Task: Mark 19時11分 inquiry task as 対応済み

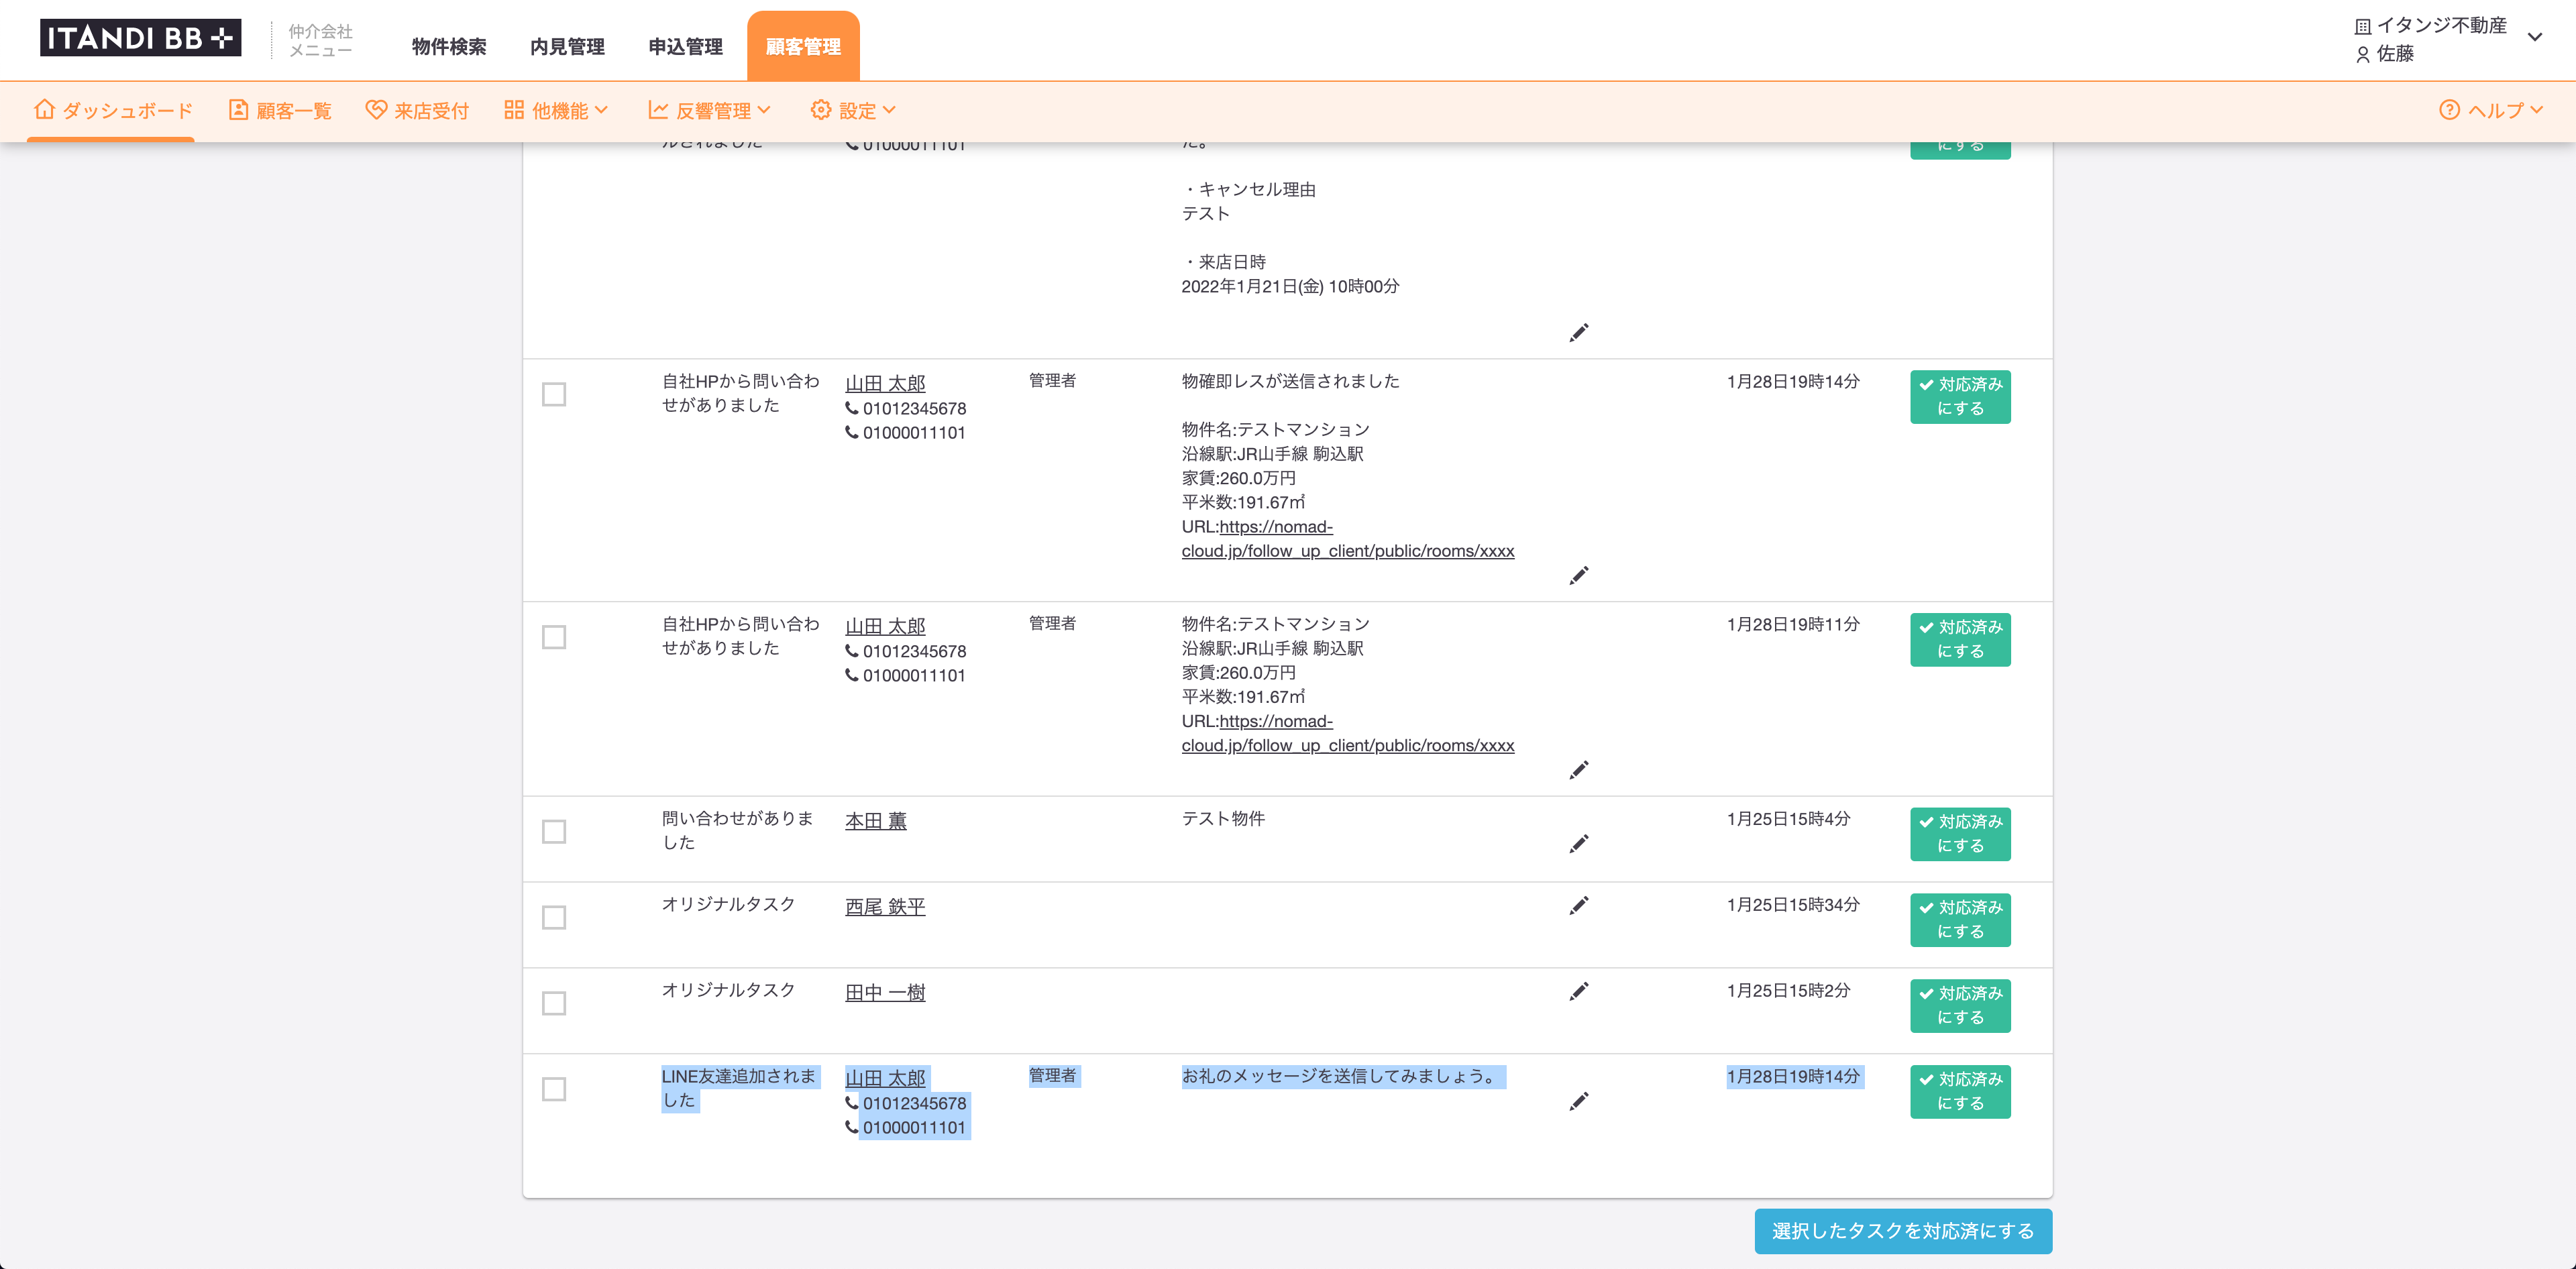Action: 1960,640
